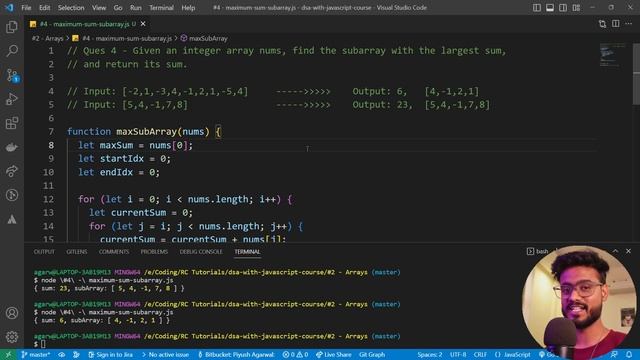Viewport: 640px width, 360px height.
Task: Toggle secondary side bar layout icon
Action: pos(563,8)
